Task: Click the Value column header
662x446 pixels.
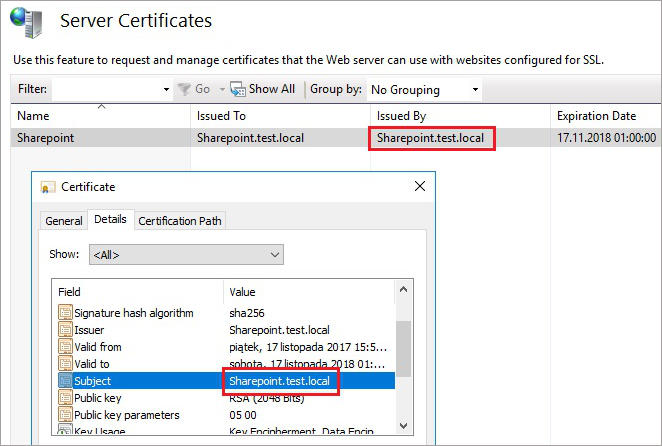Action: [x=309, y=292]
